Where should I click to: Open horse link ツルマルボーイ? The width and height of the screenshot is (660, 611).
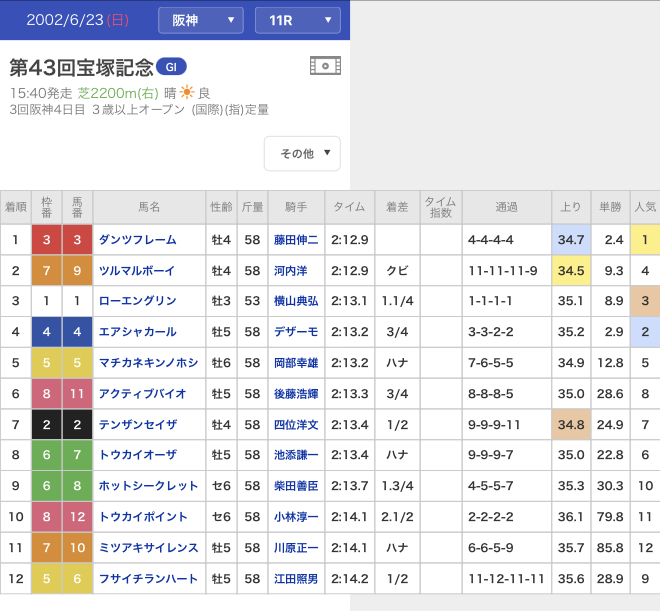click(x=136, y=271)
